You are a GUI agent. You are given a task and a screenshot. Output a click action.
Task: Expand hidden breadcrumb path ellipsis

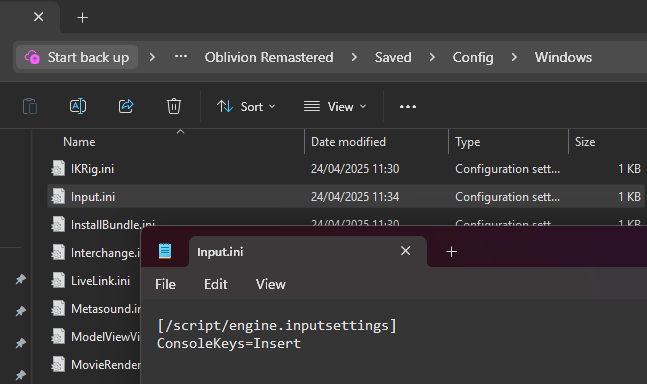click(181, 57)
